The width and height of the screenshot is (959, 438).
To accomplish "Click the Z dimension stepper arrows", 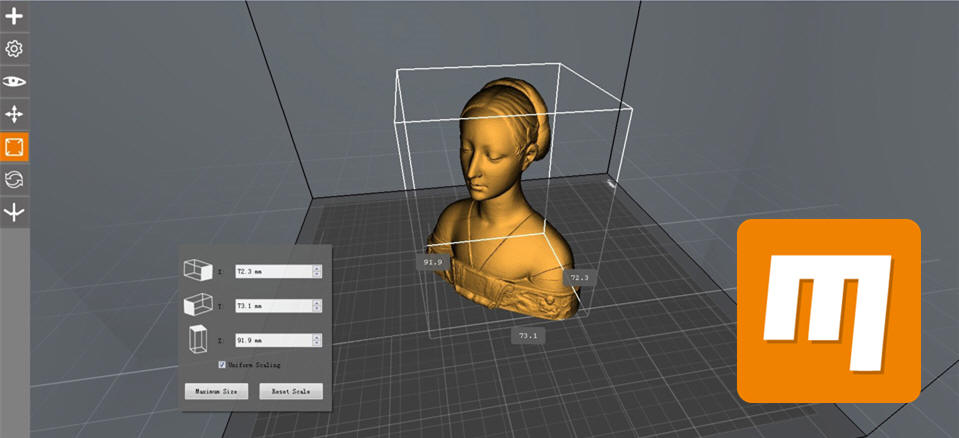I will point(316,340).
